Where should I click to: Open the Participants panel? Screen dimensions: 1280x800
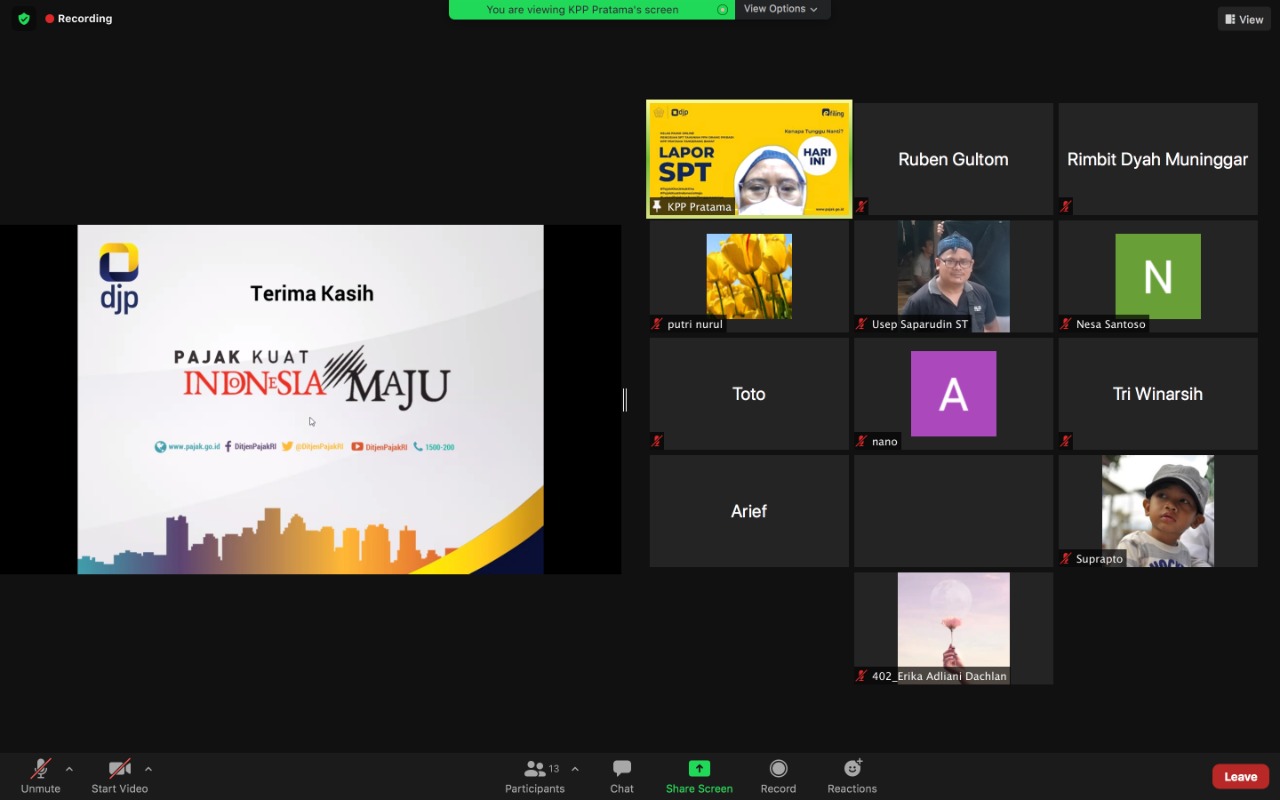click(x=535, y=775)
